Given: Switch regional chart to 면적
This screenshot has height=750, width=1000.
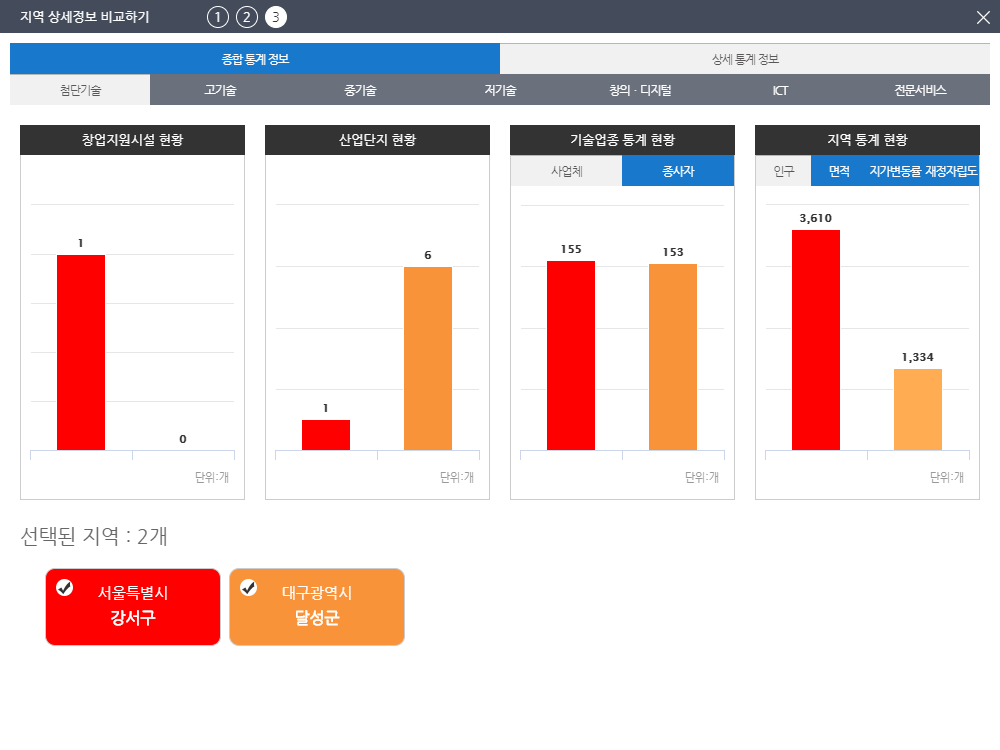Looking at the screenshot, I should coord(838,171).
